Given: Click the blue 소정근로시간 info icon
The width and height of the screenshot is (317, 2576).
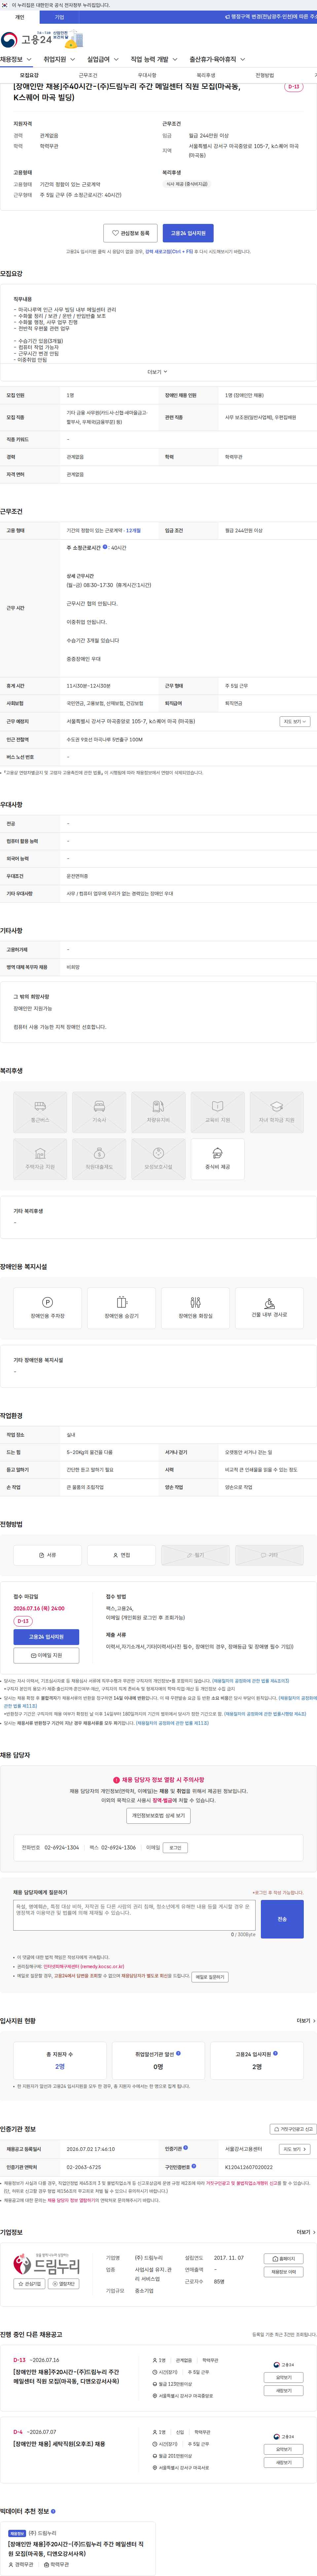Looking at the screenshot, I should coord(105,547).
